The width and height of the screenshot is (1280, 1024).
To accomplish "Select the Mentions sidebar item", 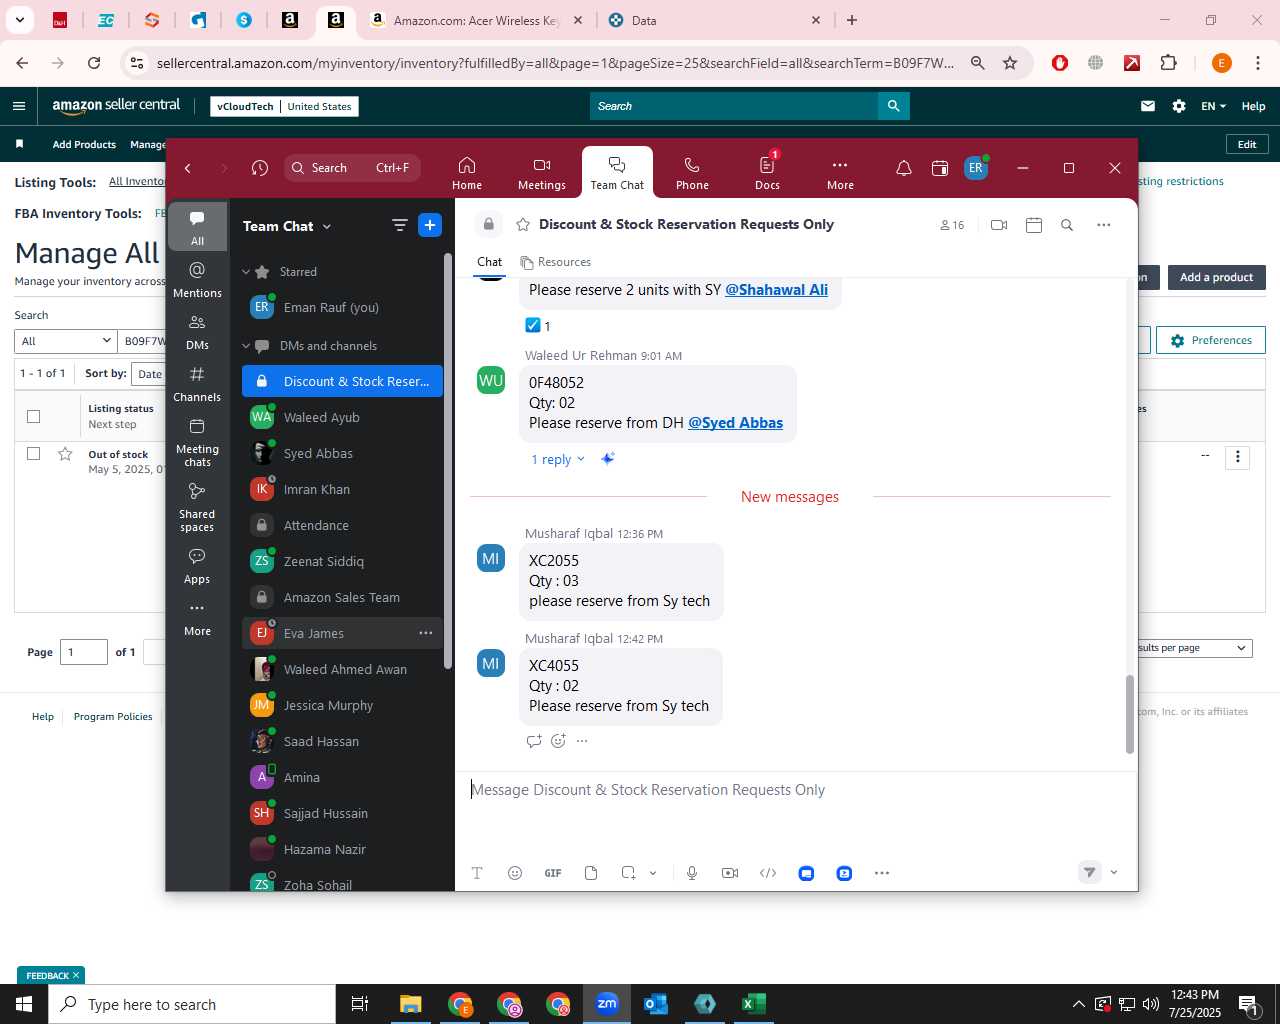I will tap(197, 280).
